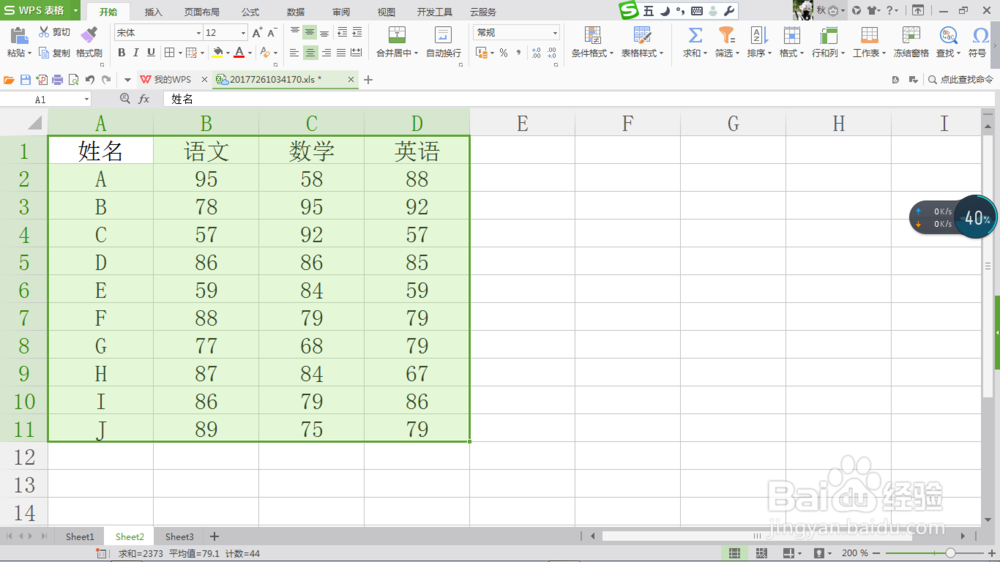Toggle align left
The image size is (1000, 562).
point(294,53)
